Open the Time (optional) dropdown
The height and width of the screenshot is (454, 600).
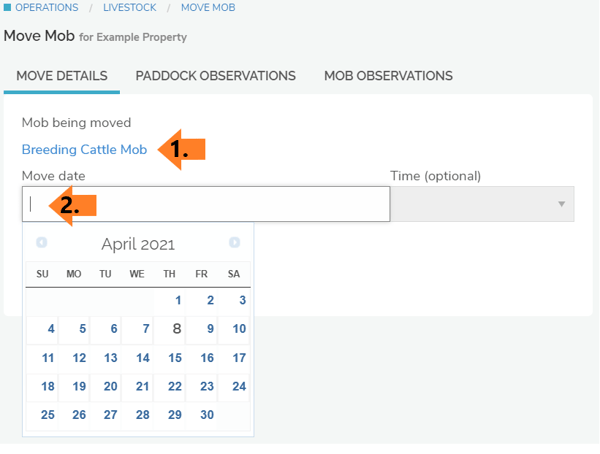tap(482, 204)
